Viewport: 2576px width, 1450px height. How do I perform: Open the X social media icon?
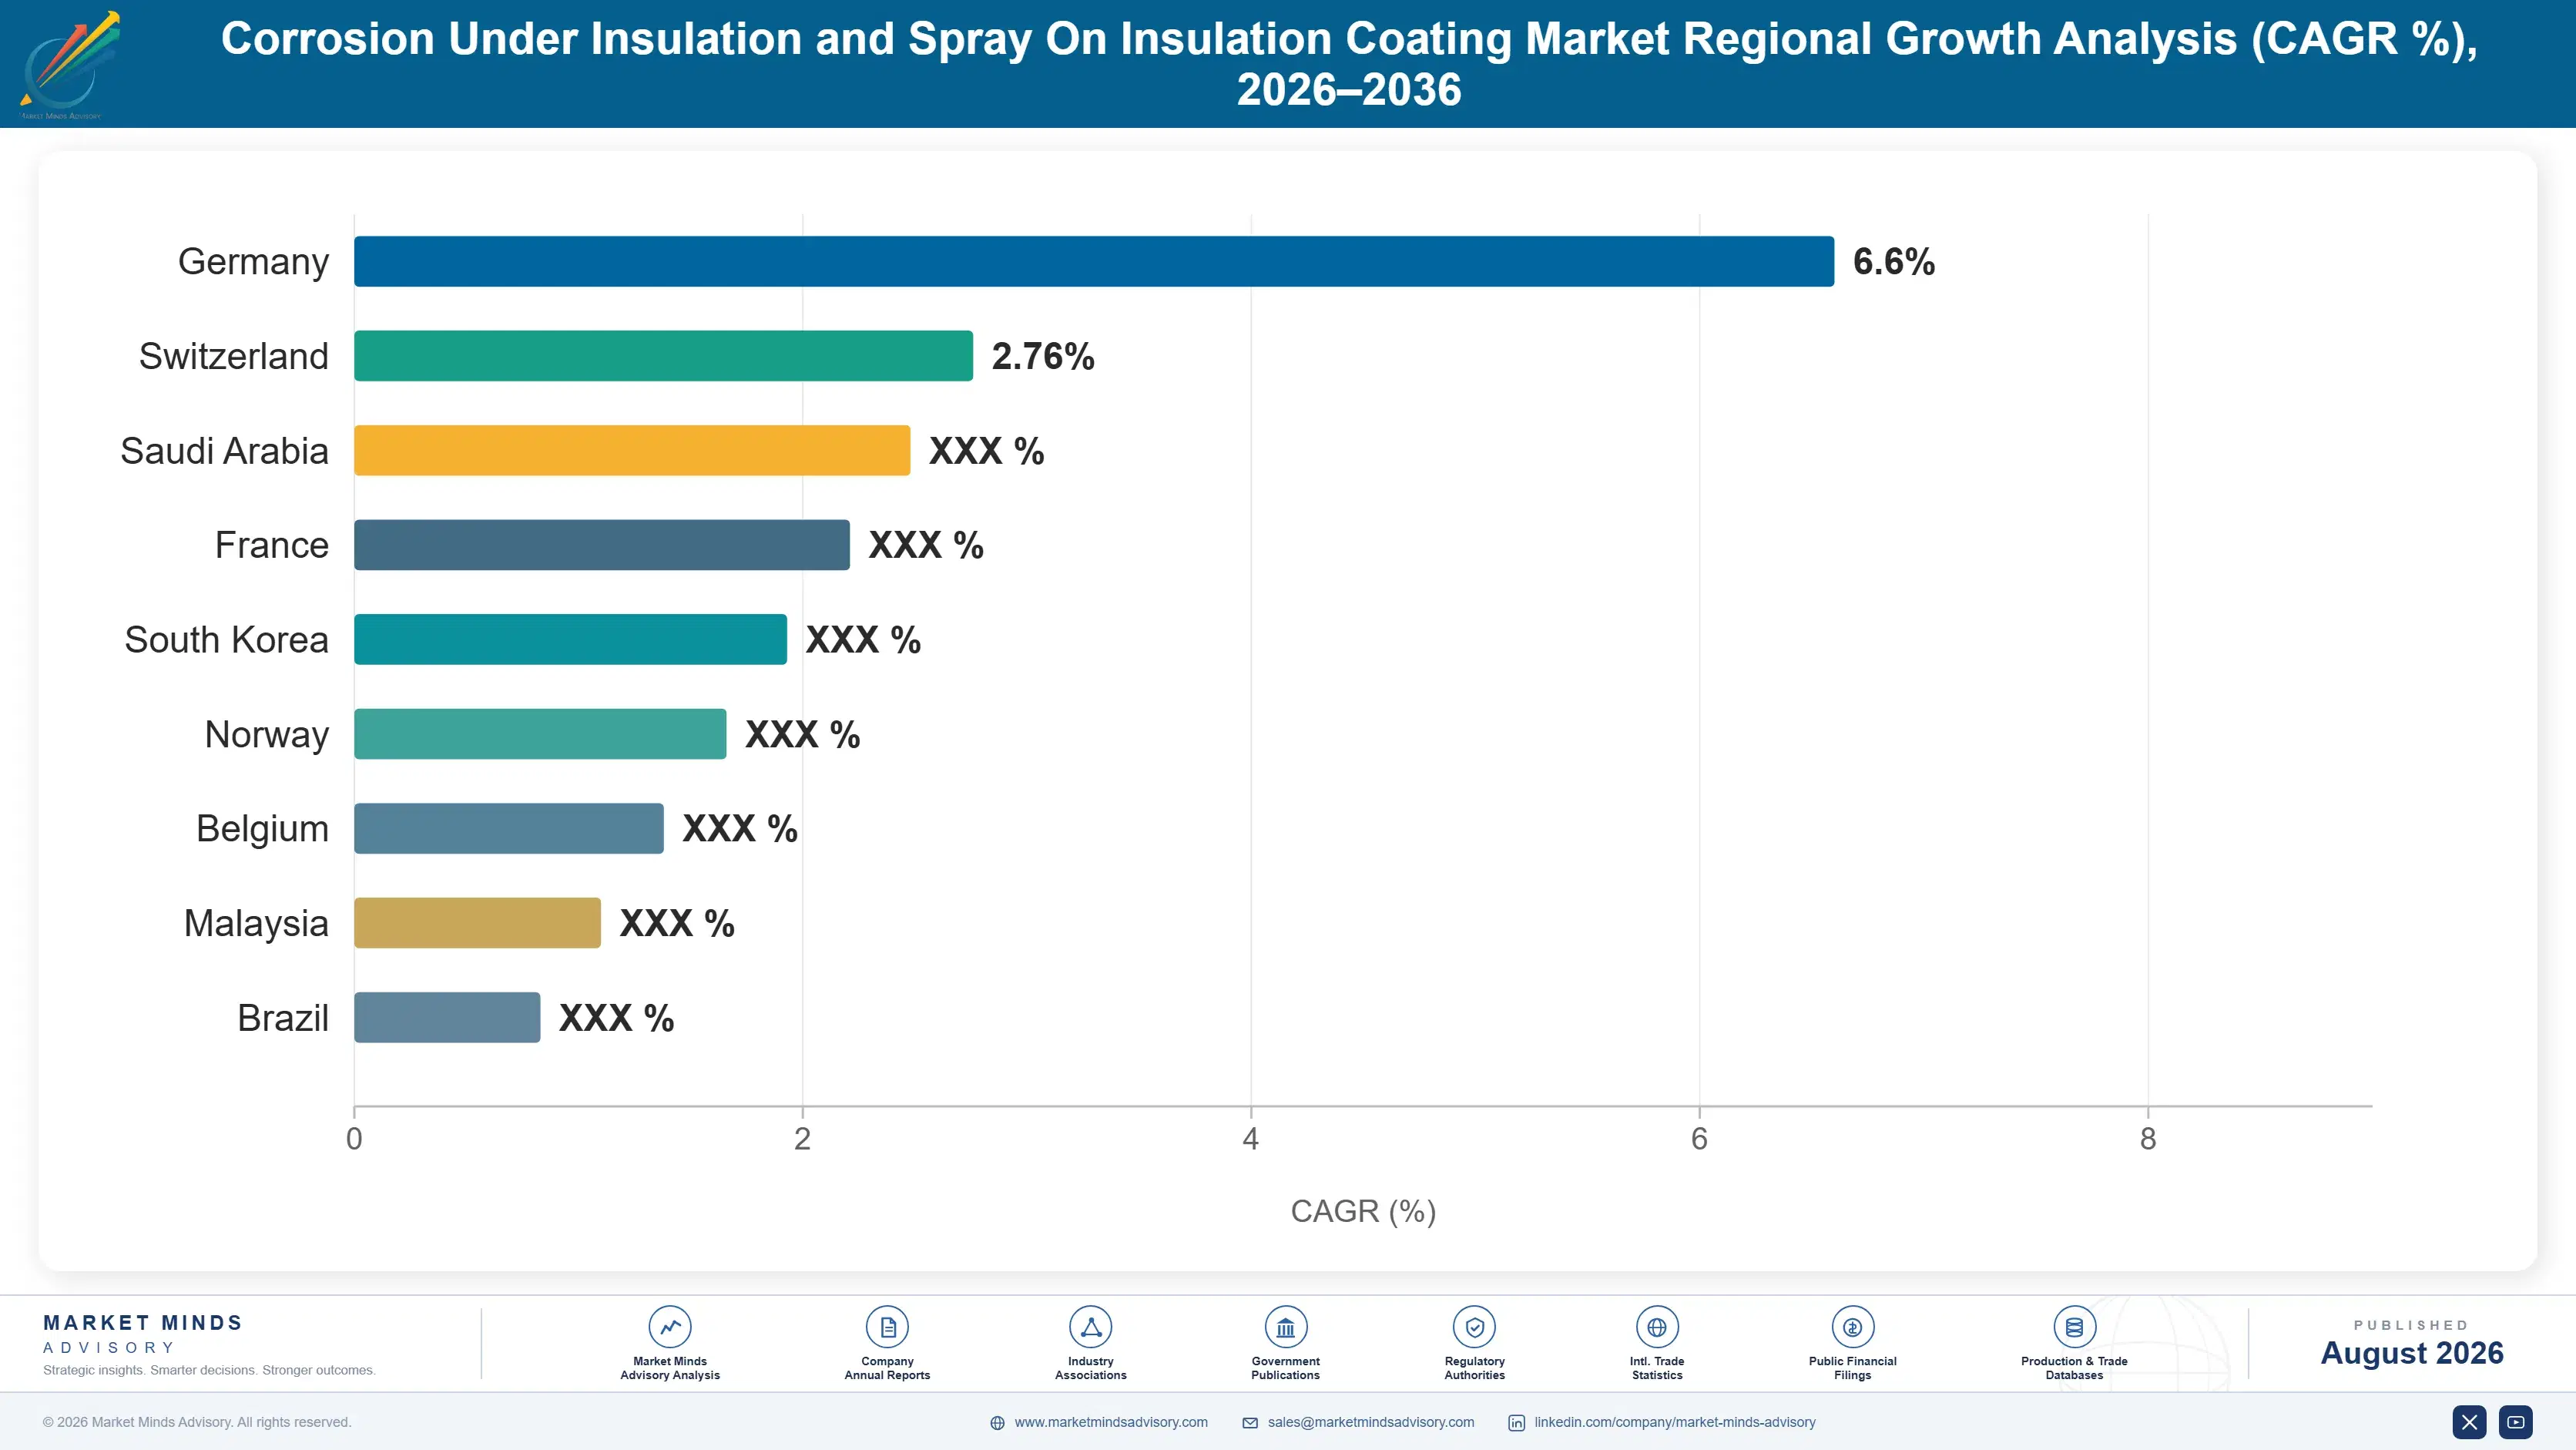point(2469,1422)
